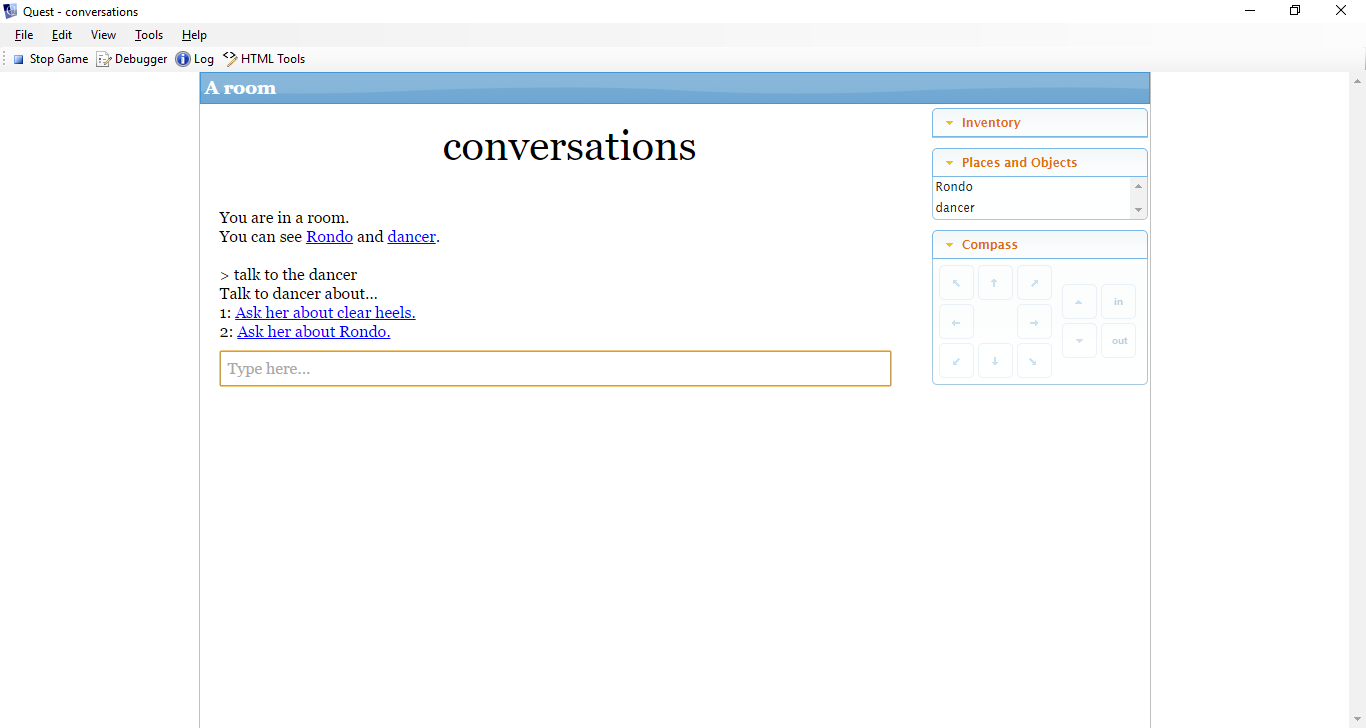Focus the 'Type here...' command input
Screen dimensions: 1366x728
(555, 368)
